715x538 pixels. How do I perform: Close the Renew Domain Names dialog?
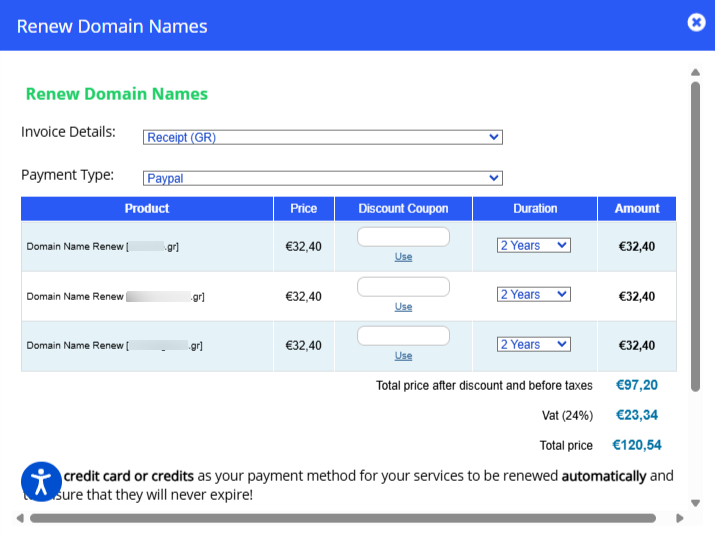(x=696, y=23)
